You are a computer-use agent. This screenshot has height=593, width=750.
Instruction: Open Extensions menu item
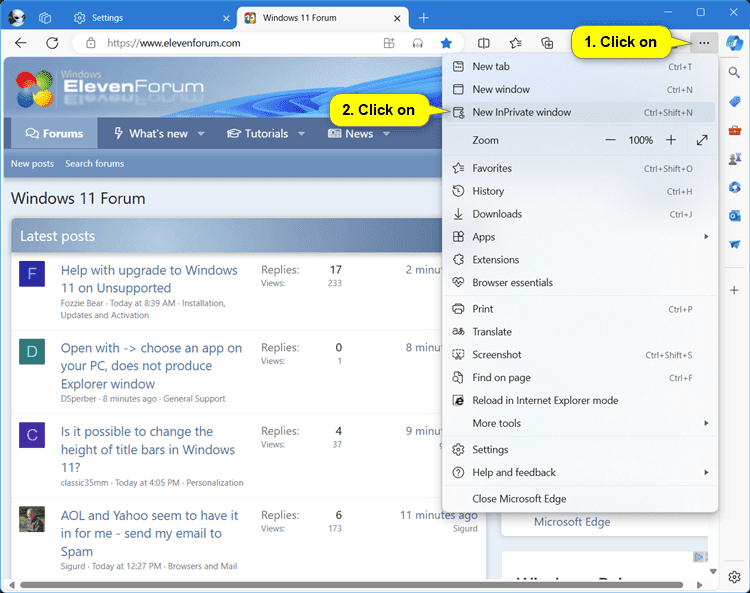tap(580, 260)
